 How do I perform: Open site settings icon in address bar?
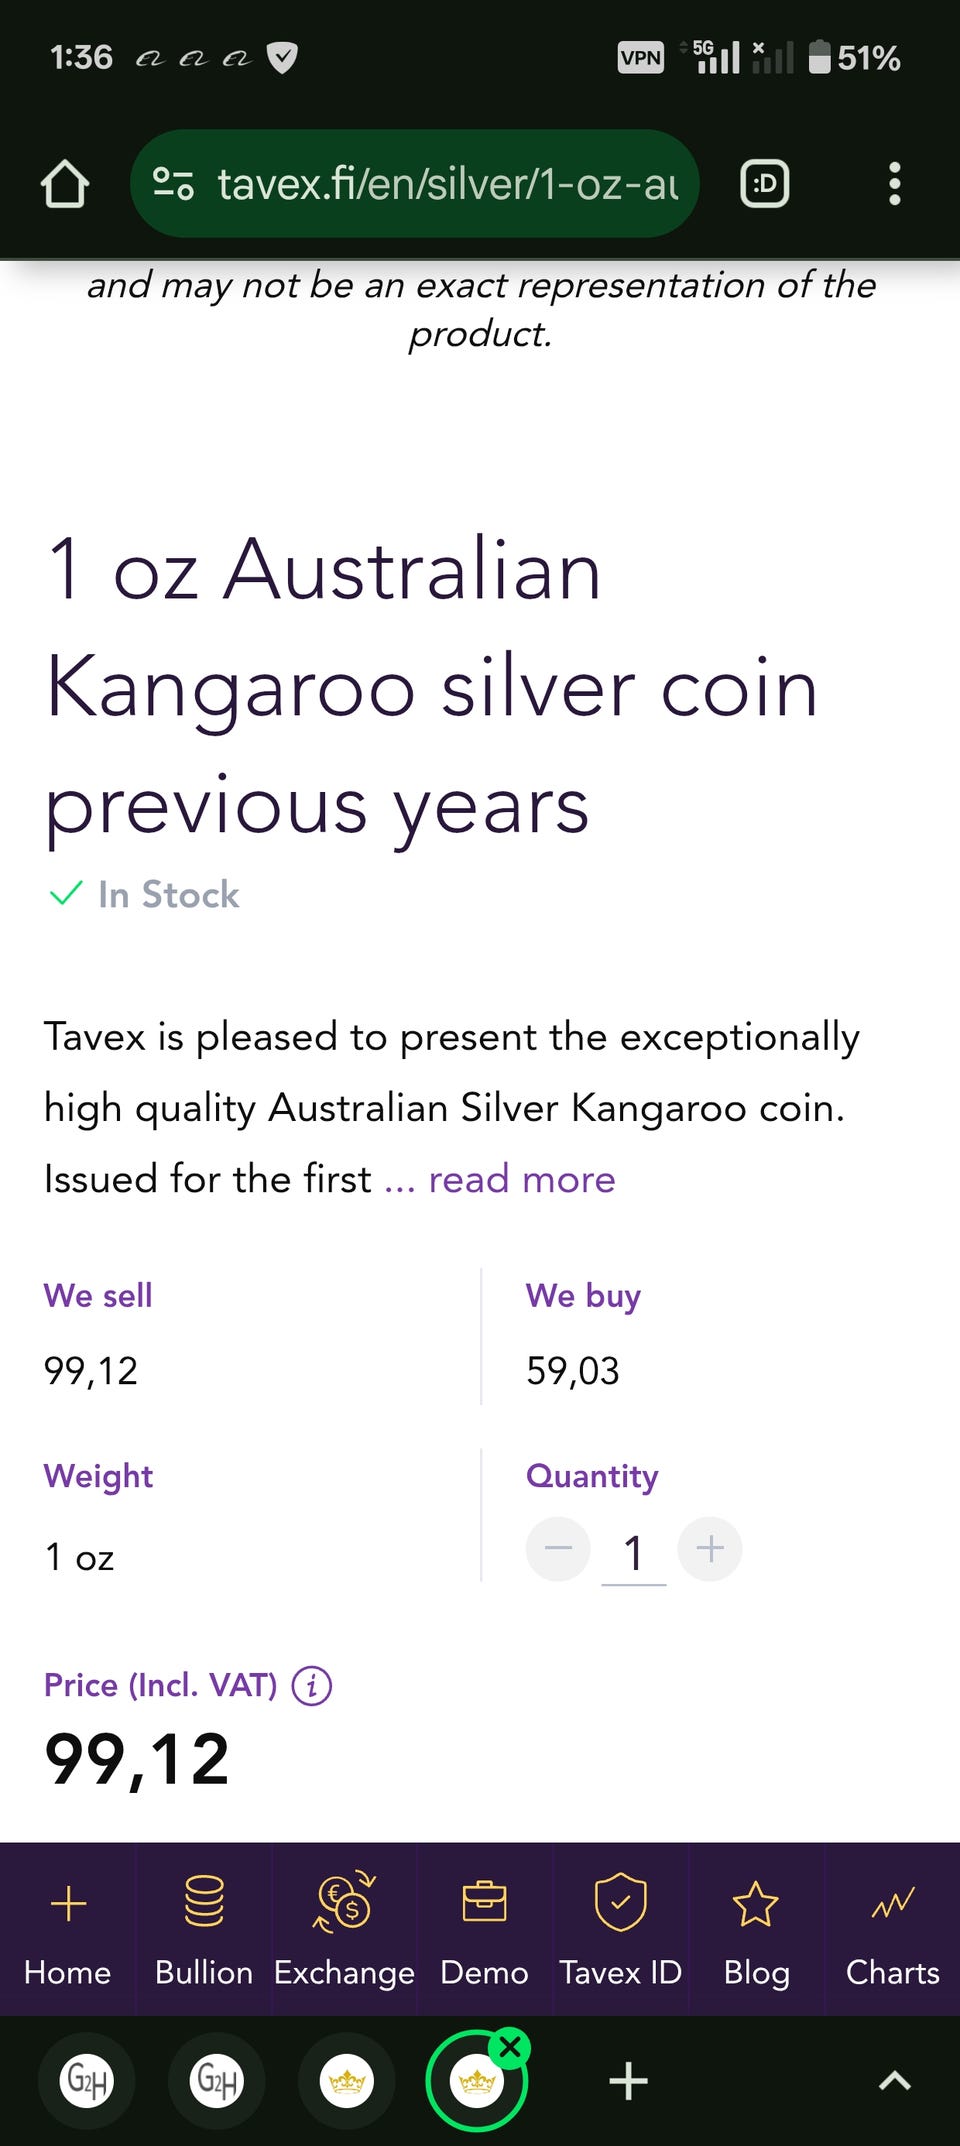coord(173,184)
